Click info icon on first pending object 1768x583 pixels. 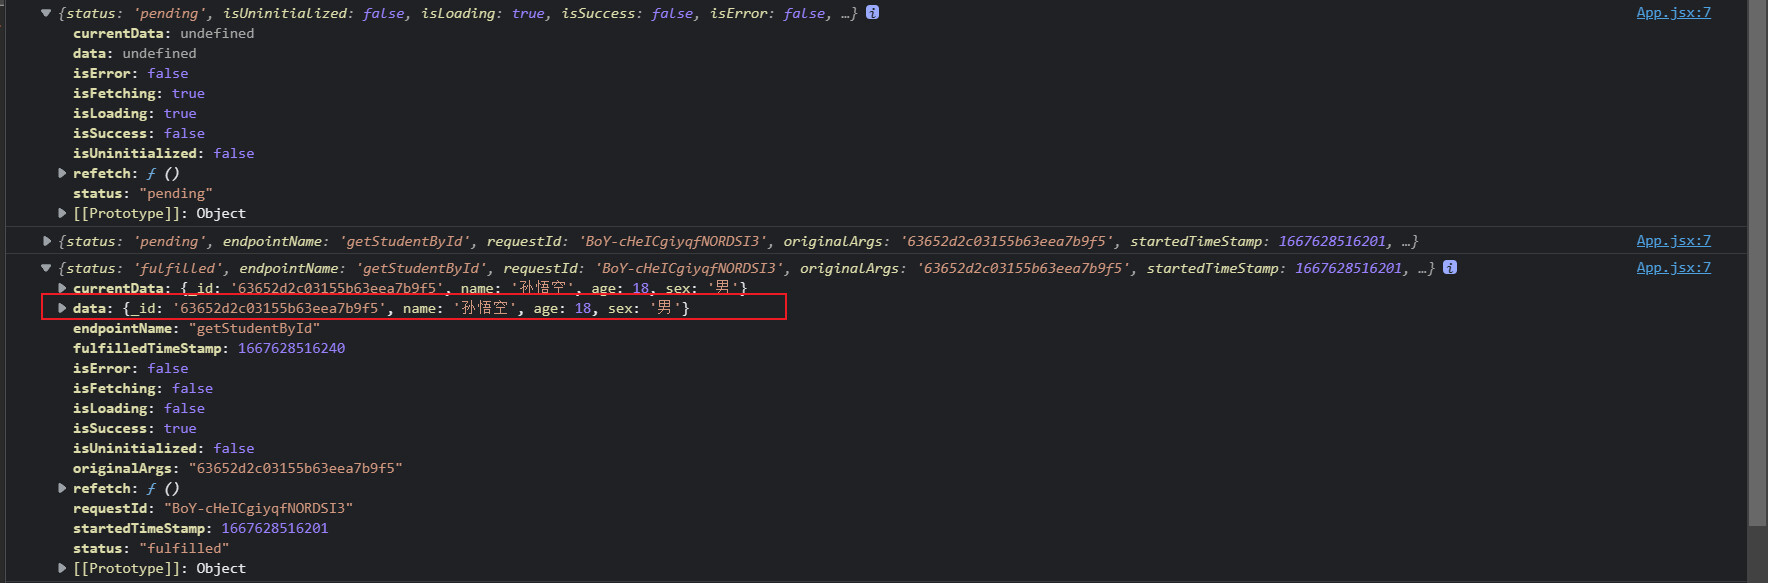point(872,13)
